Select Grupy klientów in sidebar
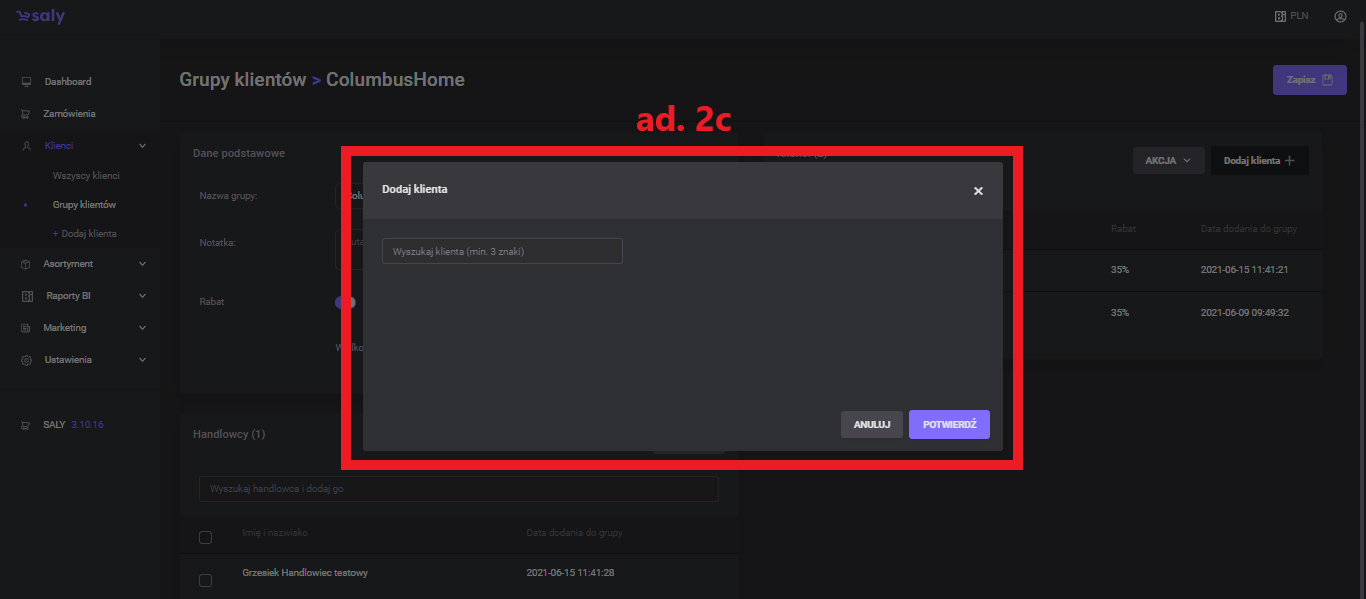 point(84,205)
